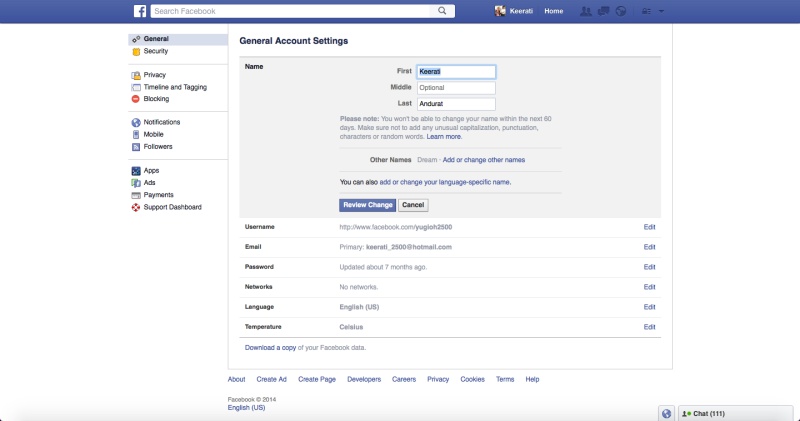This screenshot has width=800, height=421.
Task: Click the Cancel button
Action: coord(413,205)
